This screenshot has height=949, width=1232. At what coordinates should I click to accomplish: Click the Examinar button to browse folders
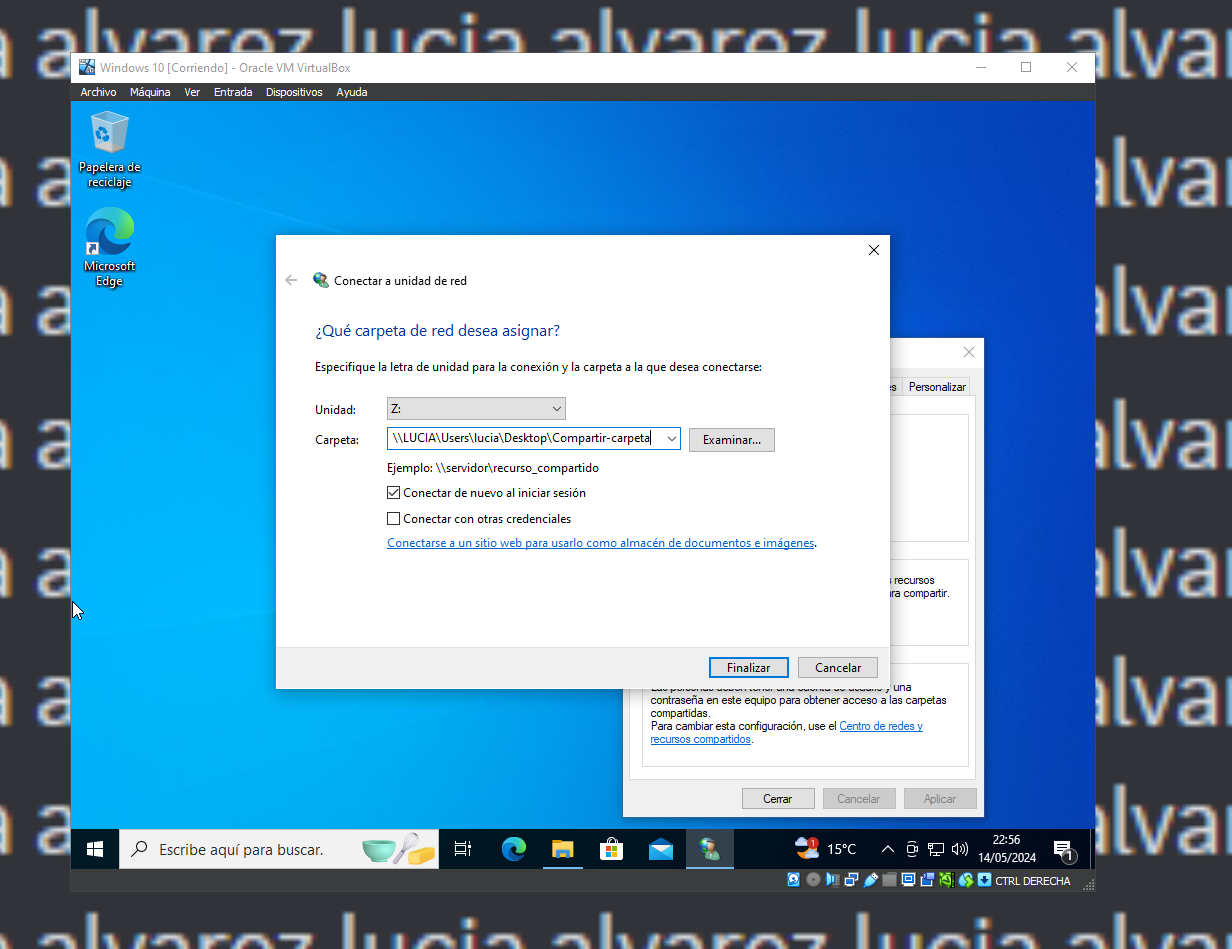[x=731, y=439]
